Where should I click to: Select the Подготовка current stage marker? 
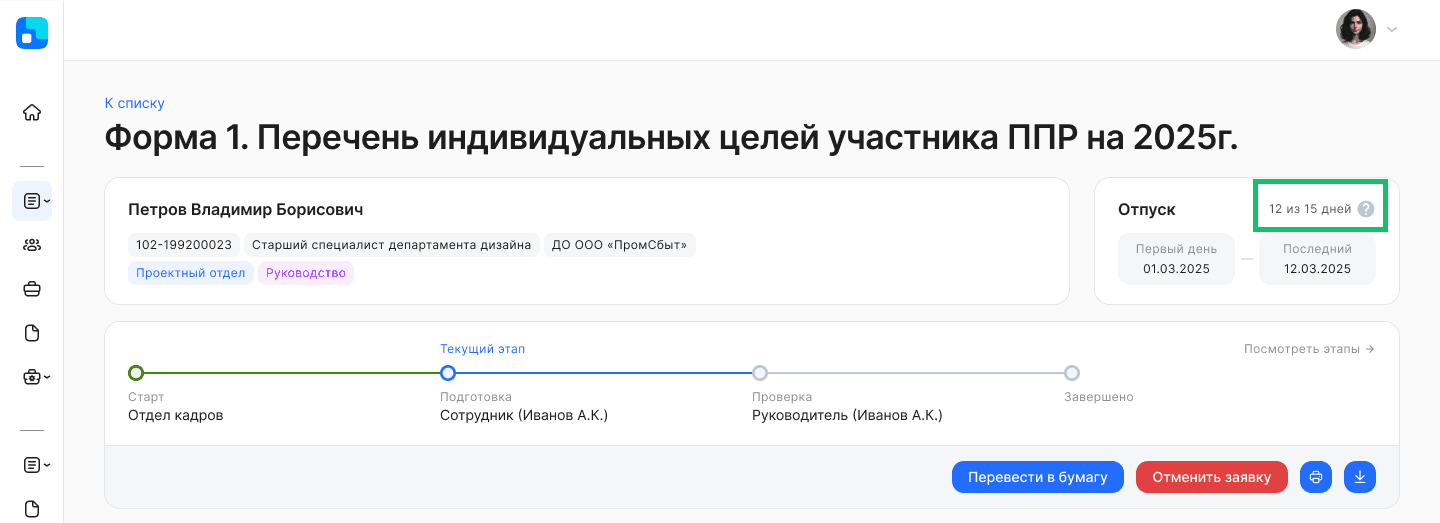(448, 373)
